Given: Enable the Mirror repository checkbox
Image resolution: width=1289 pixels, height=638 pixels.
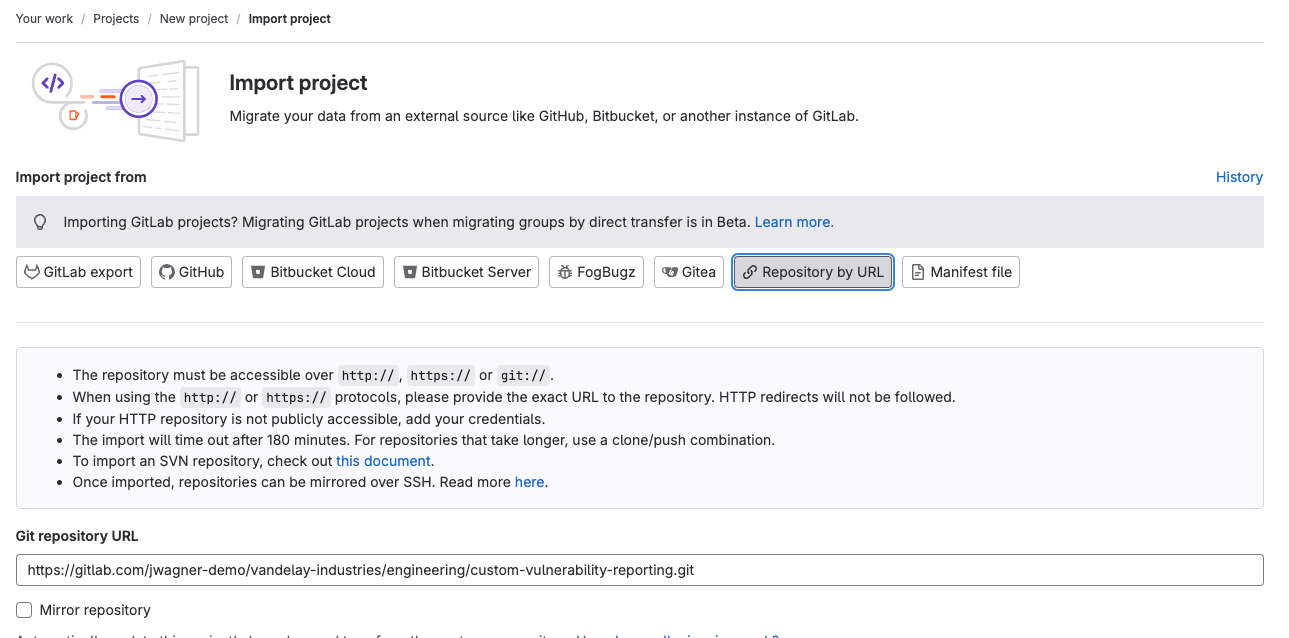Looking at the screenshot, I should (23, 610).
